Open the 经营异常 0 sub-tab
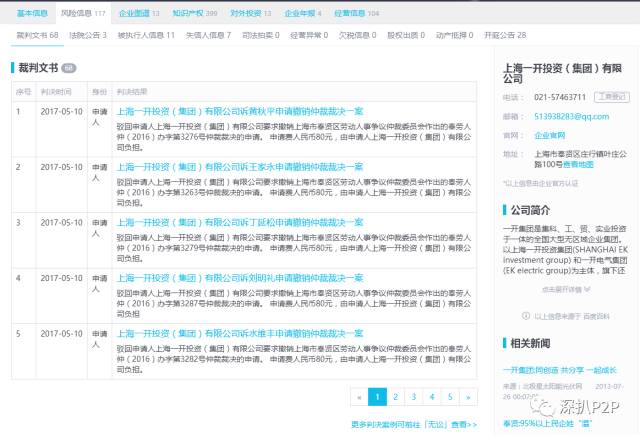 (309, 36)
